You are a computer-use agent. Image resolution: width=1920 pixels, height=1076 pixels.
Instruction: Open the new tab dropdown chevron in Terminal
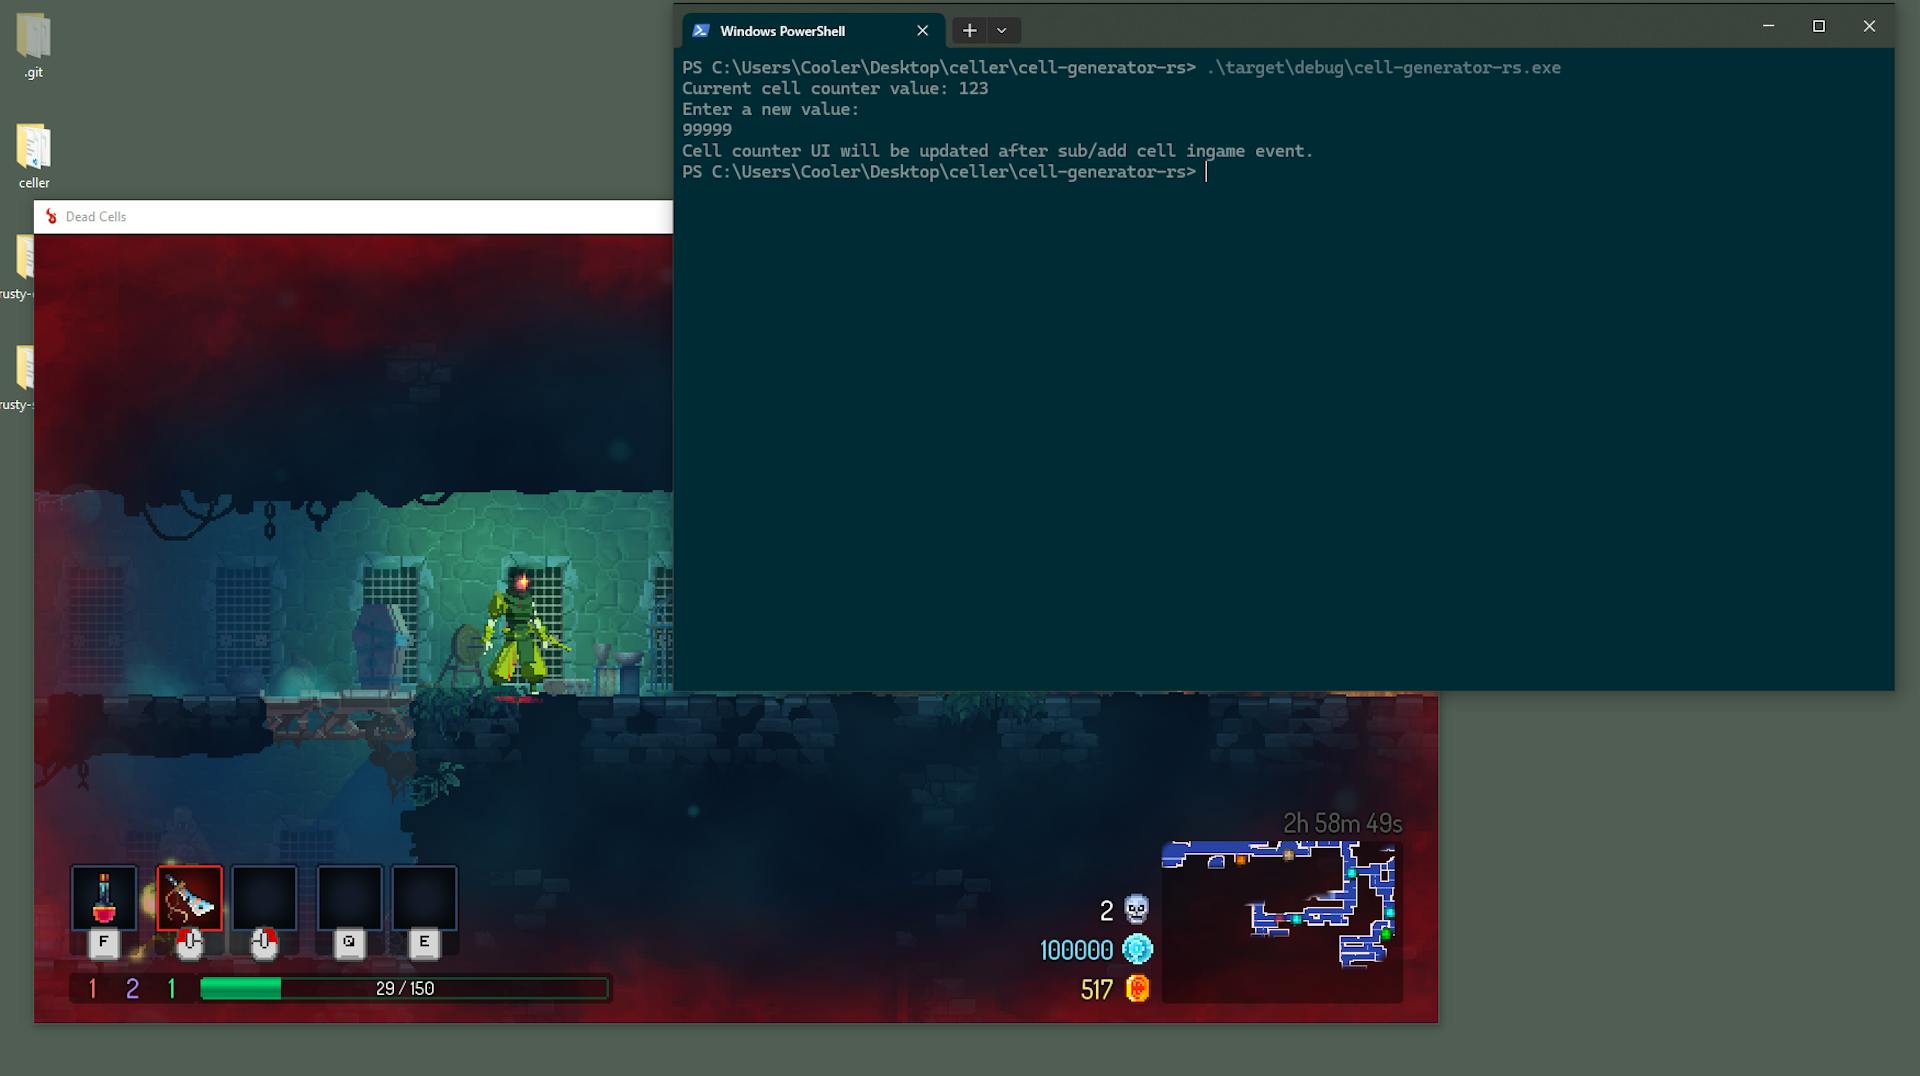1001,30
